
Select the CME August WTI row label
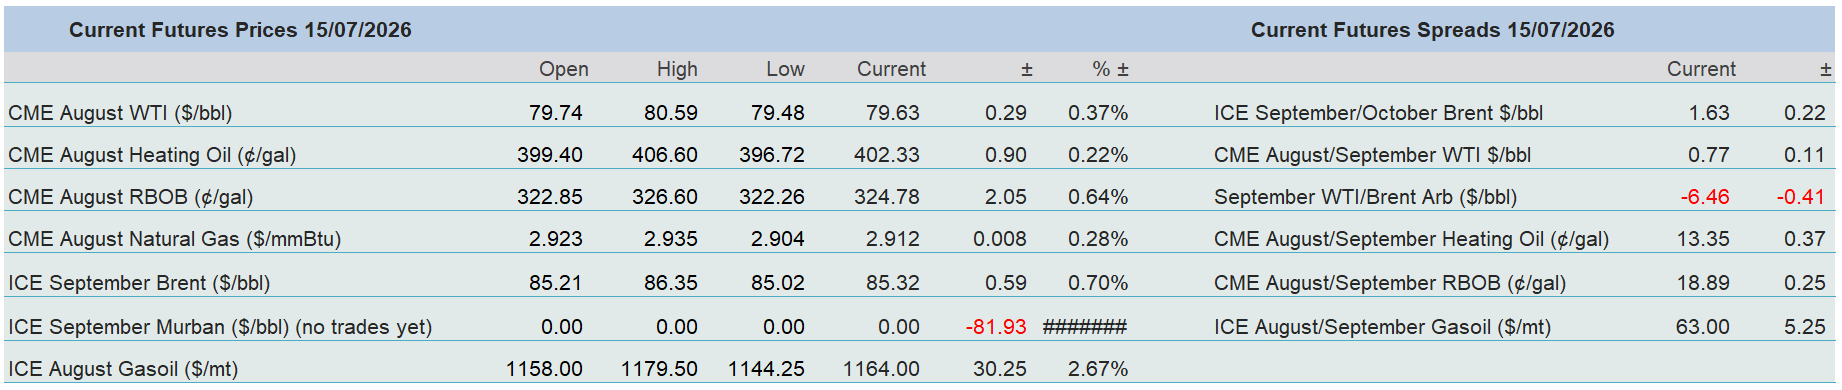tap(120, 113)
